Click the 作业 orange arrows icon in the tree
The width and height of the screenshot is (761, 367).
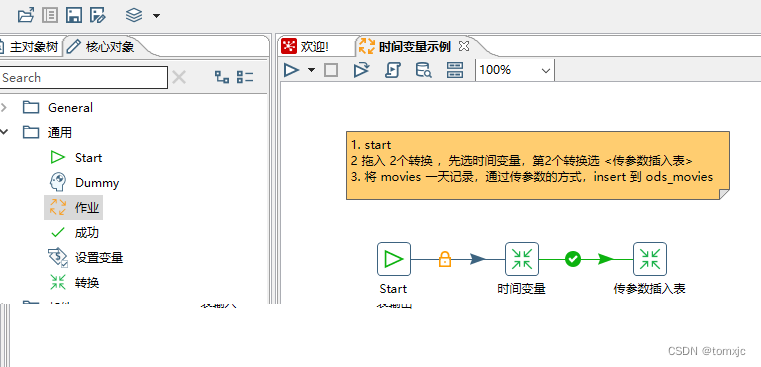click(x=58, y=207)
